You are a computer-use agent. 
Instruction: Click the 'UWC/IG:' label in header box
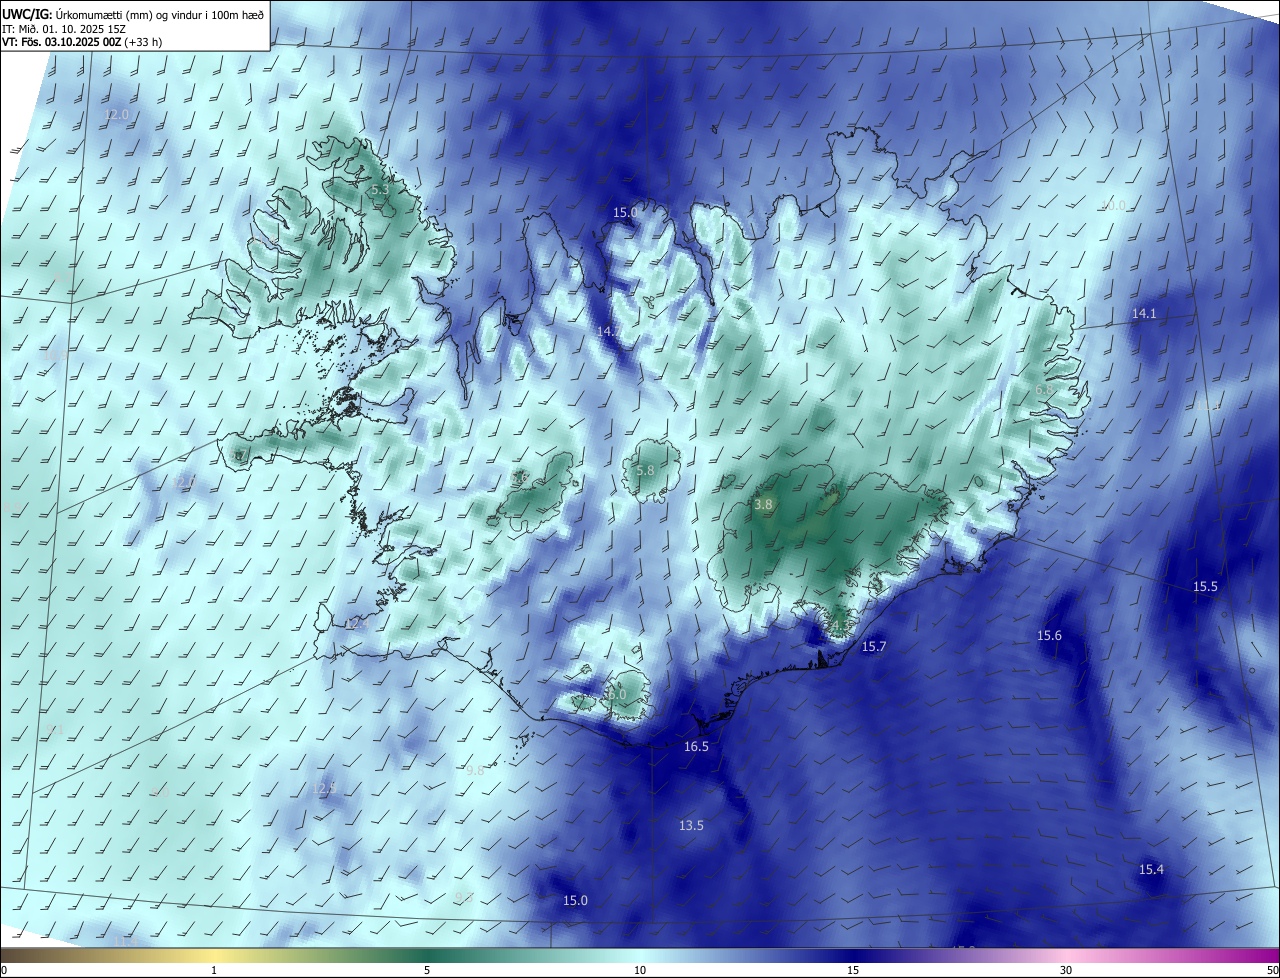click(x=27, y=14)
